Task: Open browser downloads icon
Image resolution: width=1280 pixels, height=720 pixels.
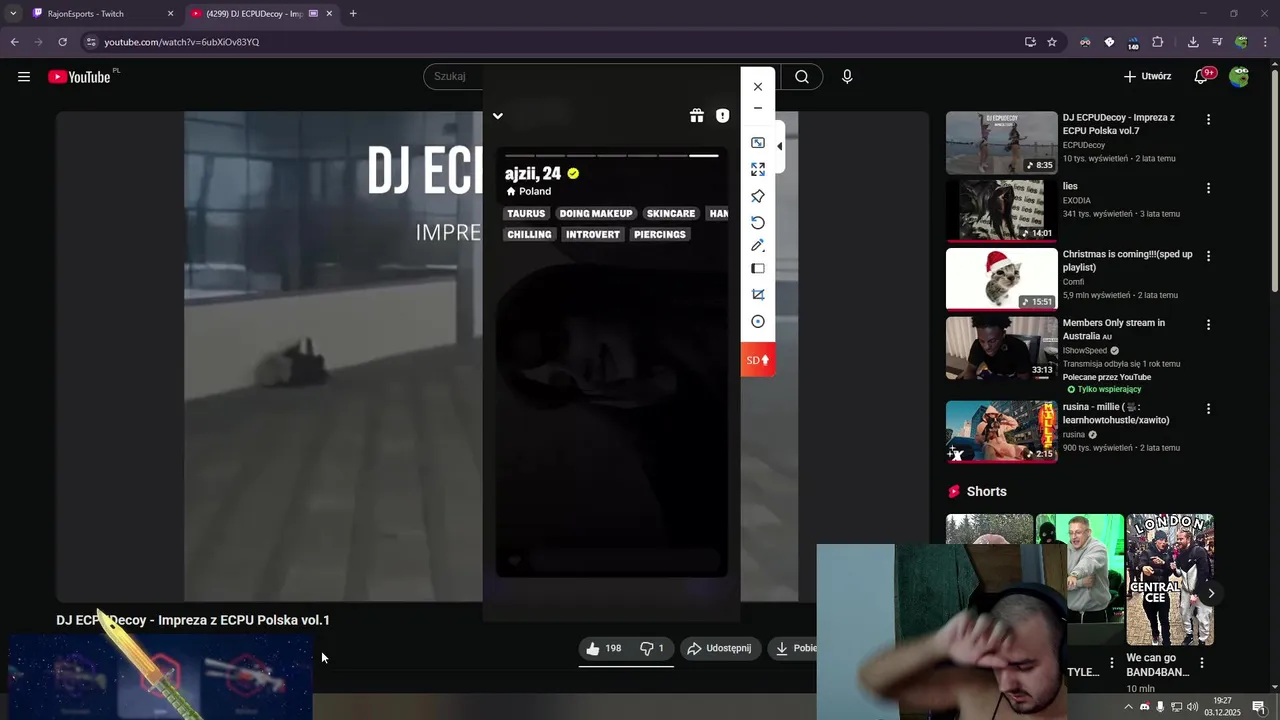Action: 1193,42
